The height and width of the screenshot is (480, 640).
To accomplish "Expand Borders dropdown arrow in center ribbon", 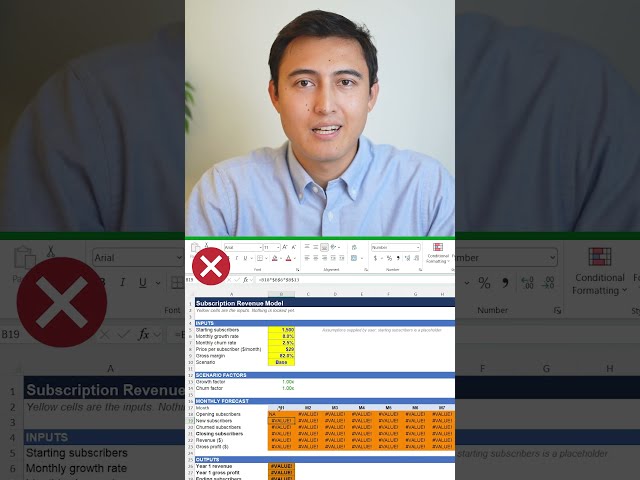I will click(265, 258).
